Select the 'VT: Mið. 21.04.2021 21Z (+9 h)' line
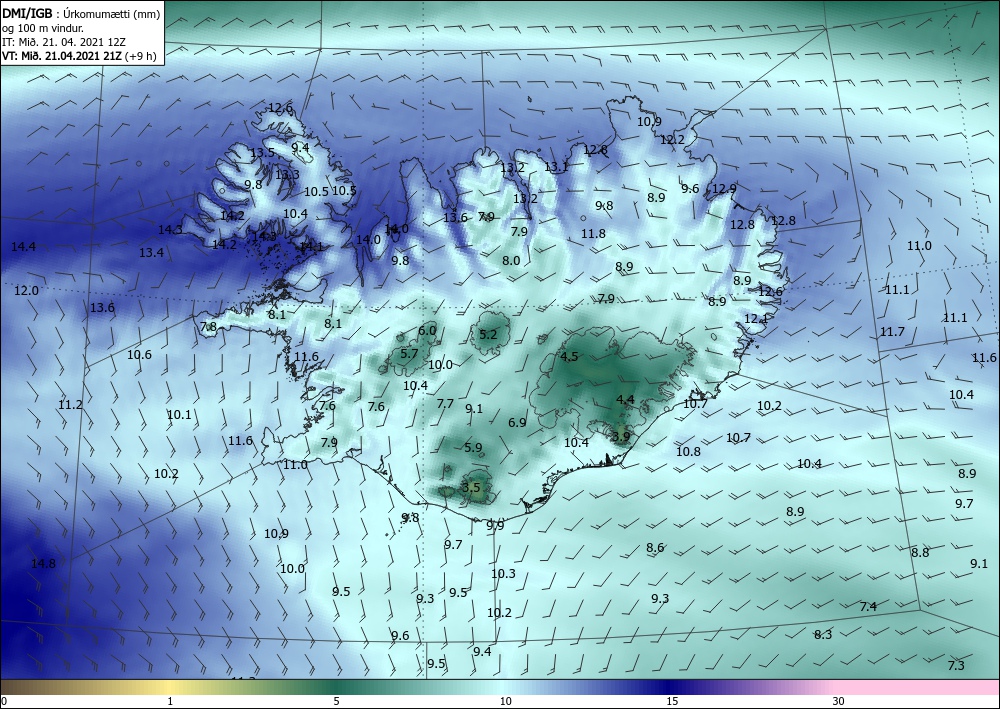1000x709 pixels. tap(79, 55)
